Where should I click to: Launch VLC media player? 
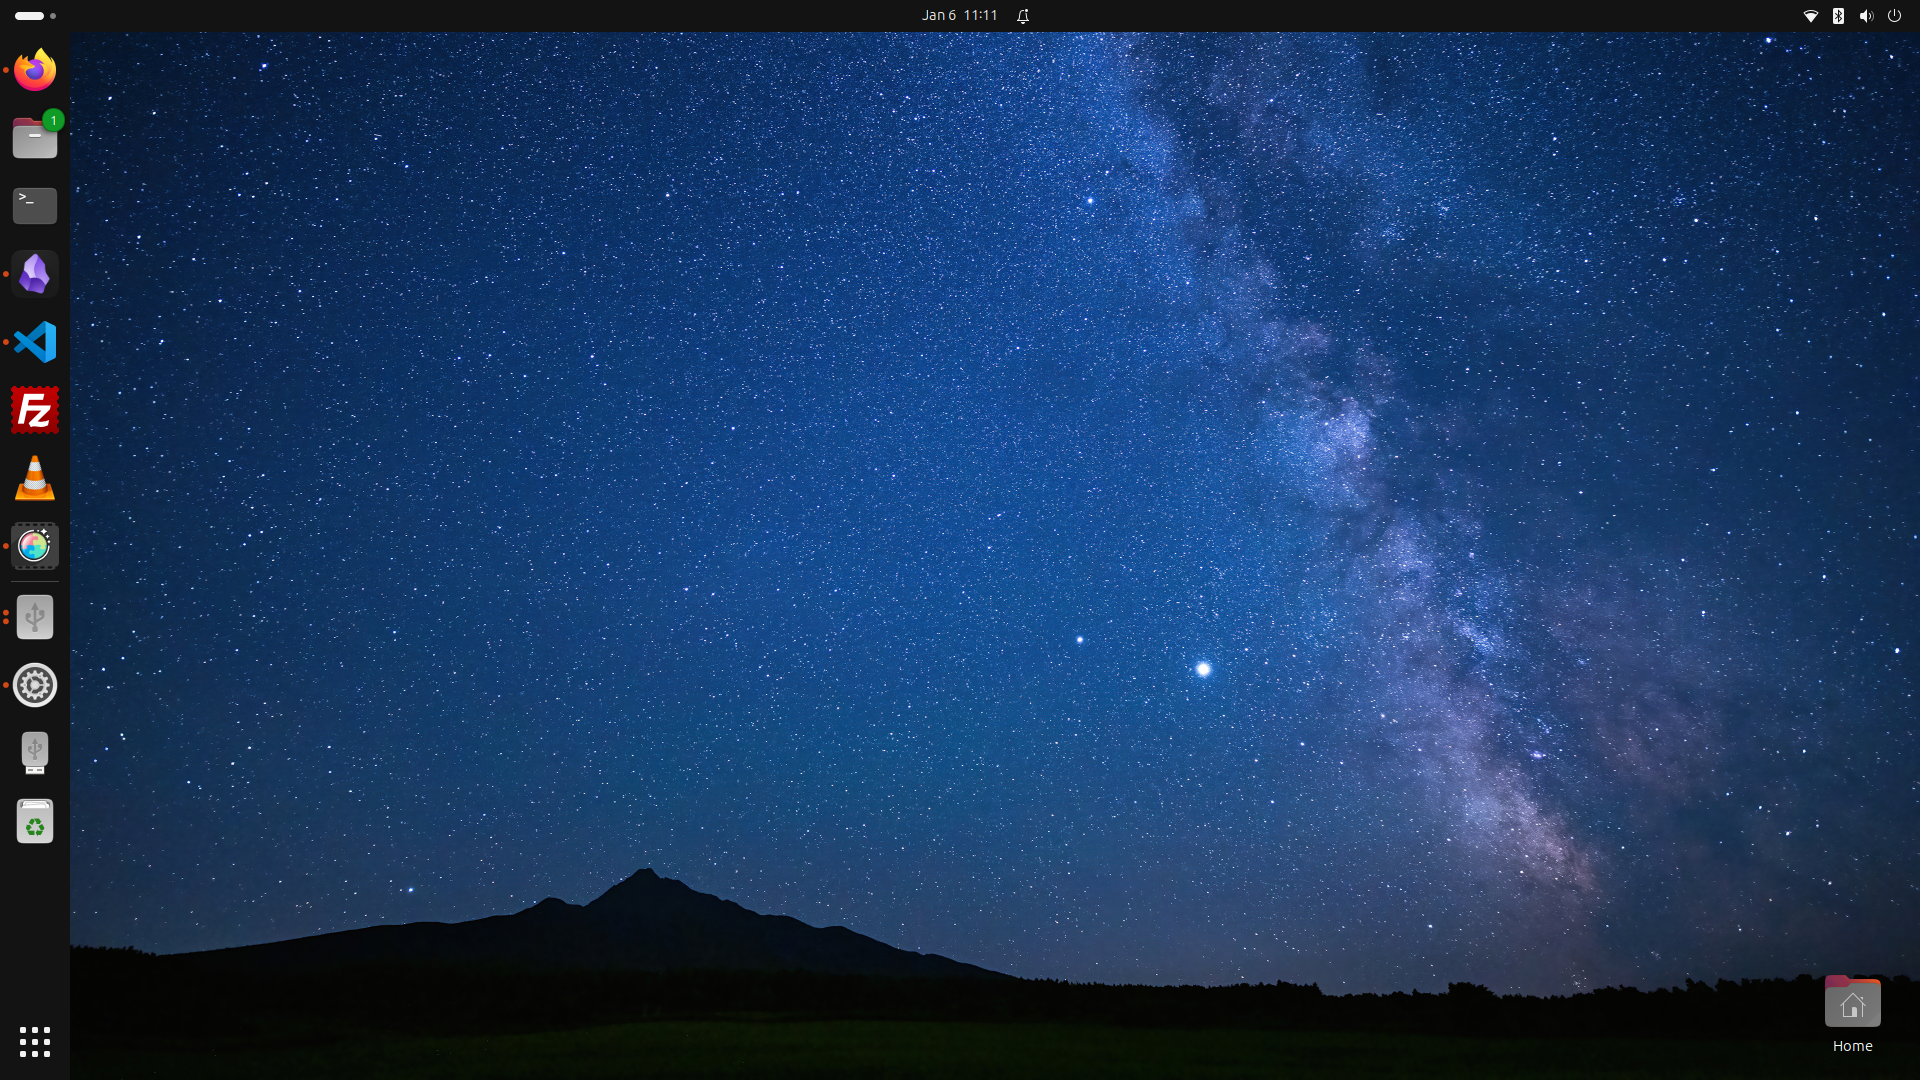tap(35, 478)
